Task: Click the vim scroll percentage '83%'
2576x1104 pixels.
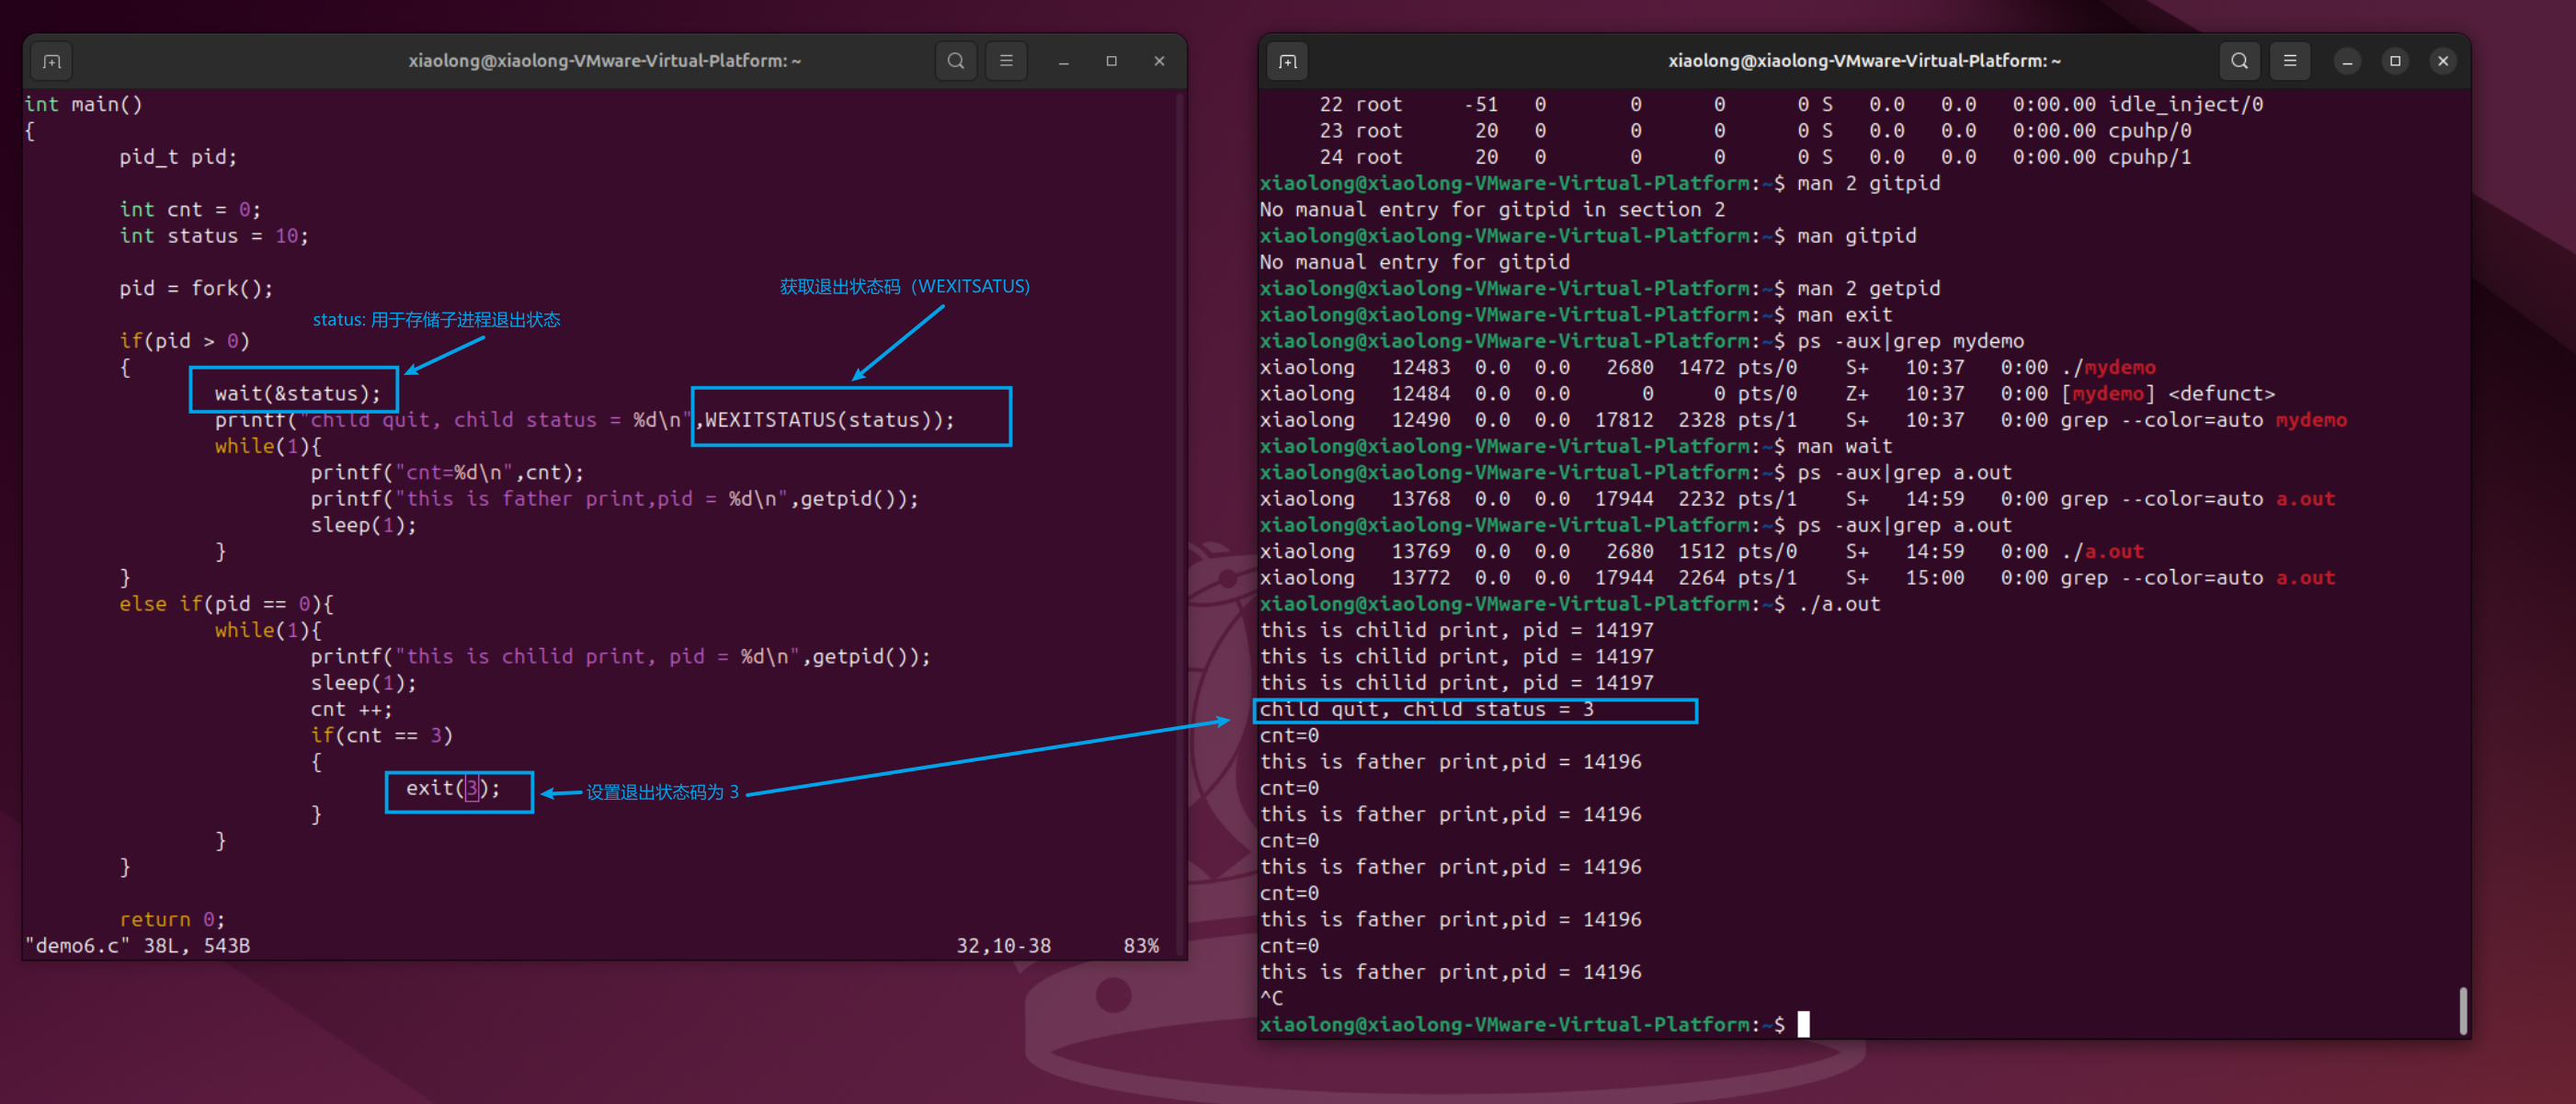Action: (1141, 946)
